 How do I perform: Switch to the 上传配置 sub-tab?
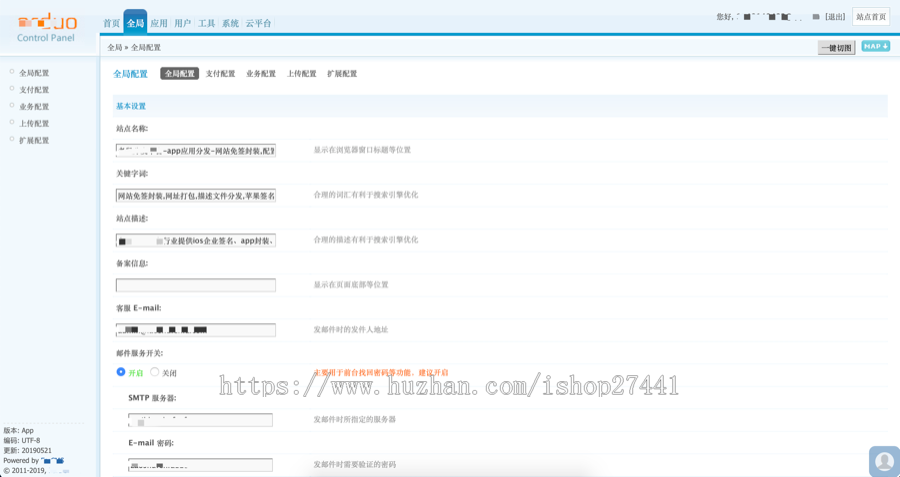pyautogui.click(x=302, y=73)
